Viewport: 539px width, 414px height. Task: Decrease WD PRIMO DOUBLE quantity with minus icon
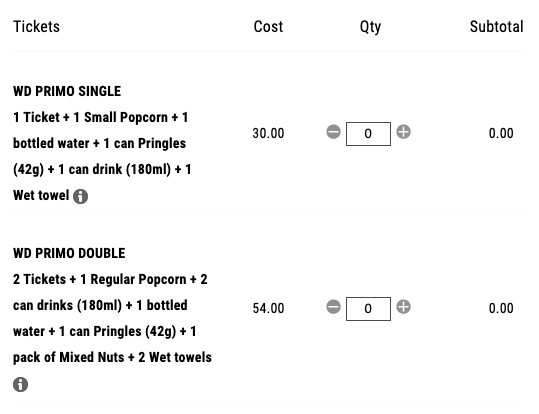pos(333,307)
